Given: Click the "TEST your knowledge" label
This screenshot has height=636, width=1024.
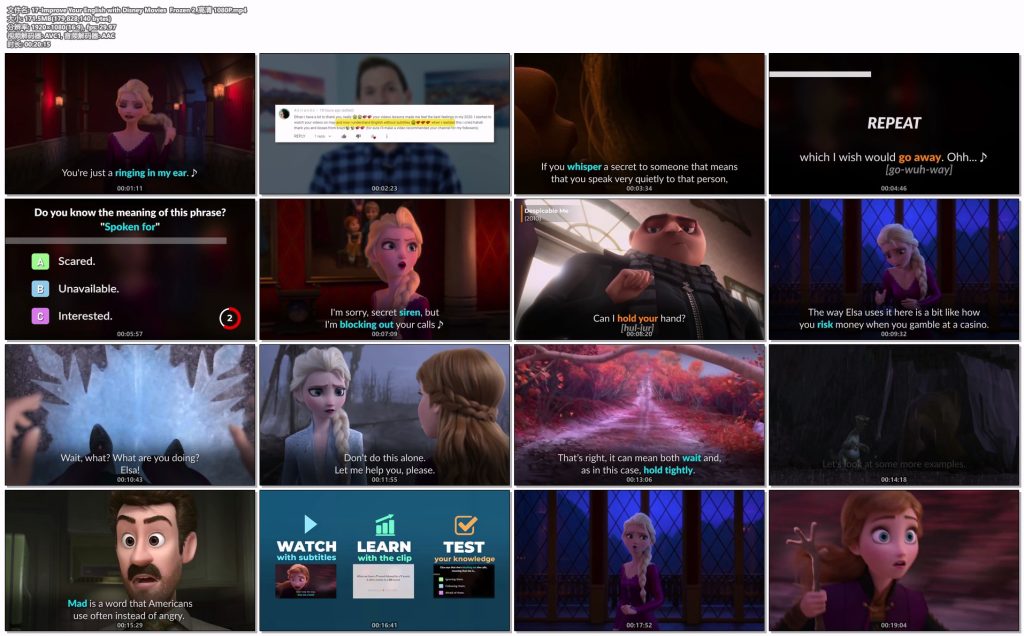Looking at the screenshot, I should pos(464,551).
